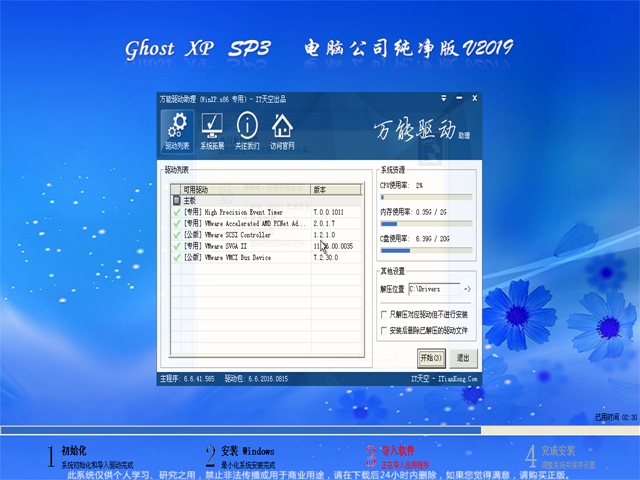Select version cell 2.0.1.7
This screenshot has height=480, width=640.
(324, 224)
